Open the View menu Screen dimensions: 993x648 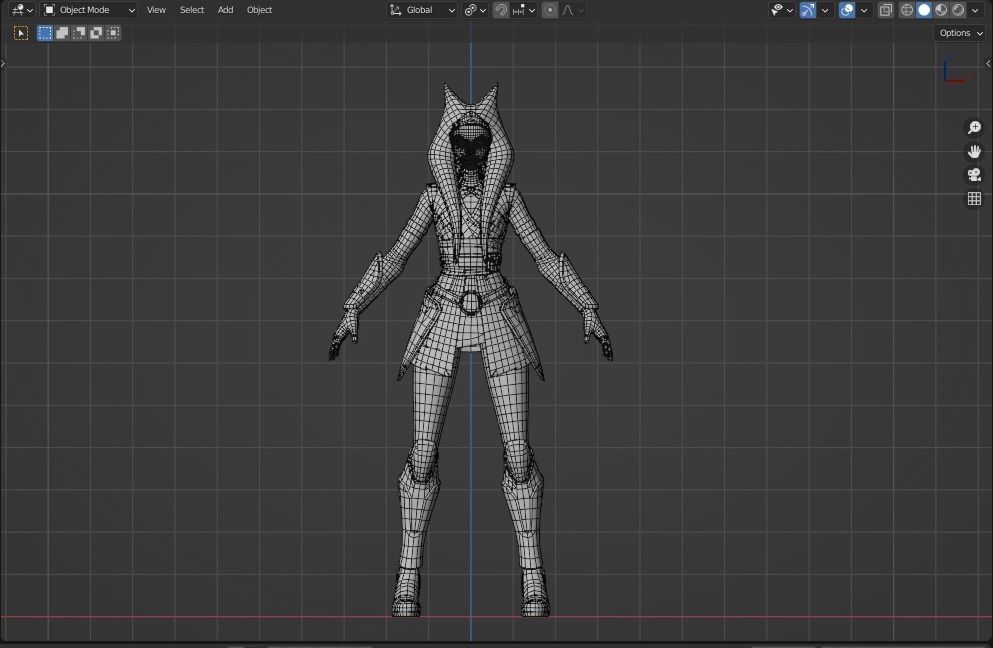[156, 10]
